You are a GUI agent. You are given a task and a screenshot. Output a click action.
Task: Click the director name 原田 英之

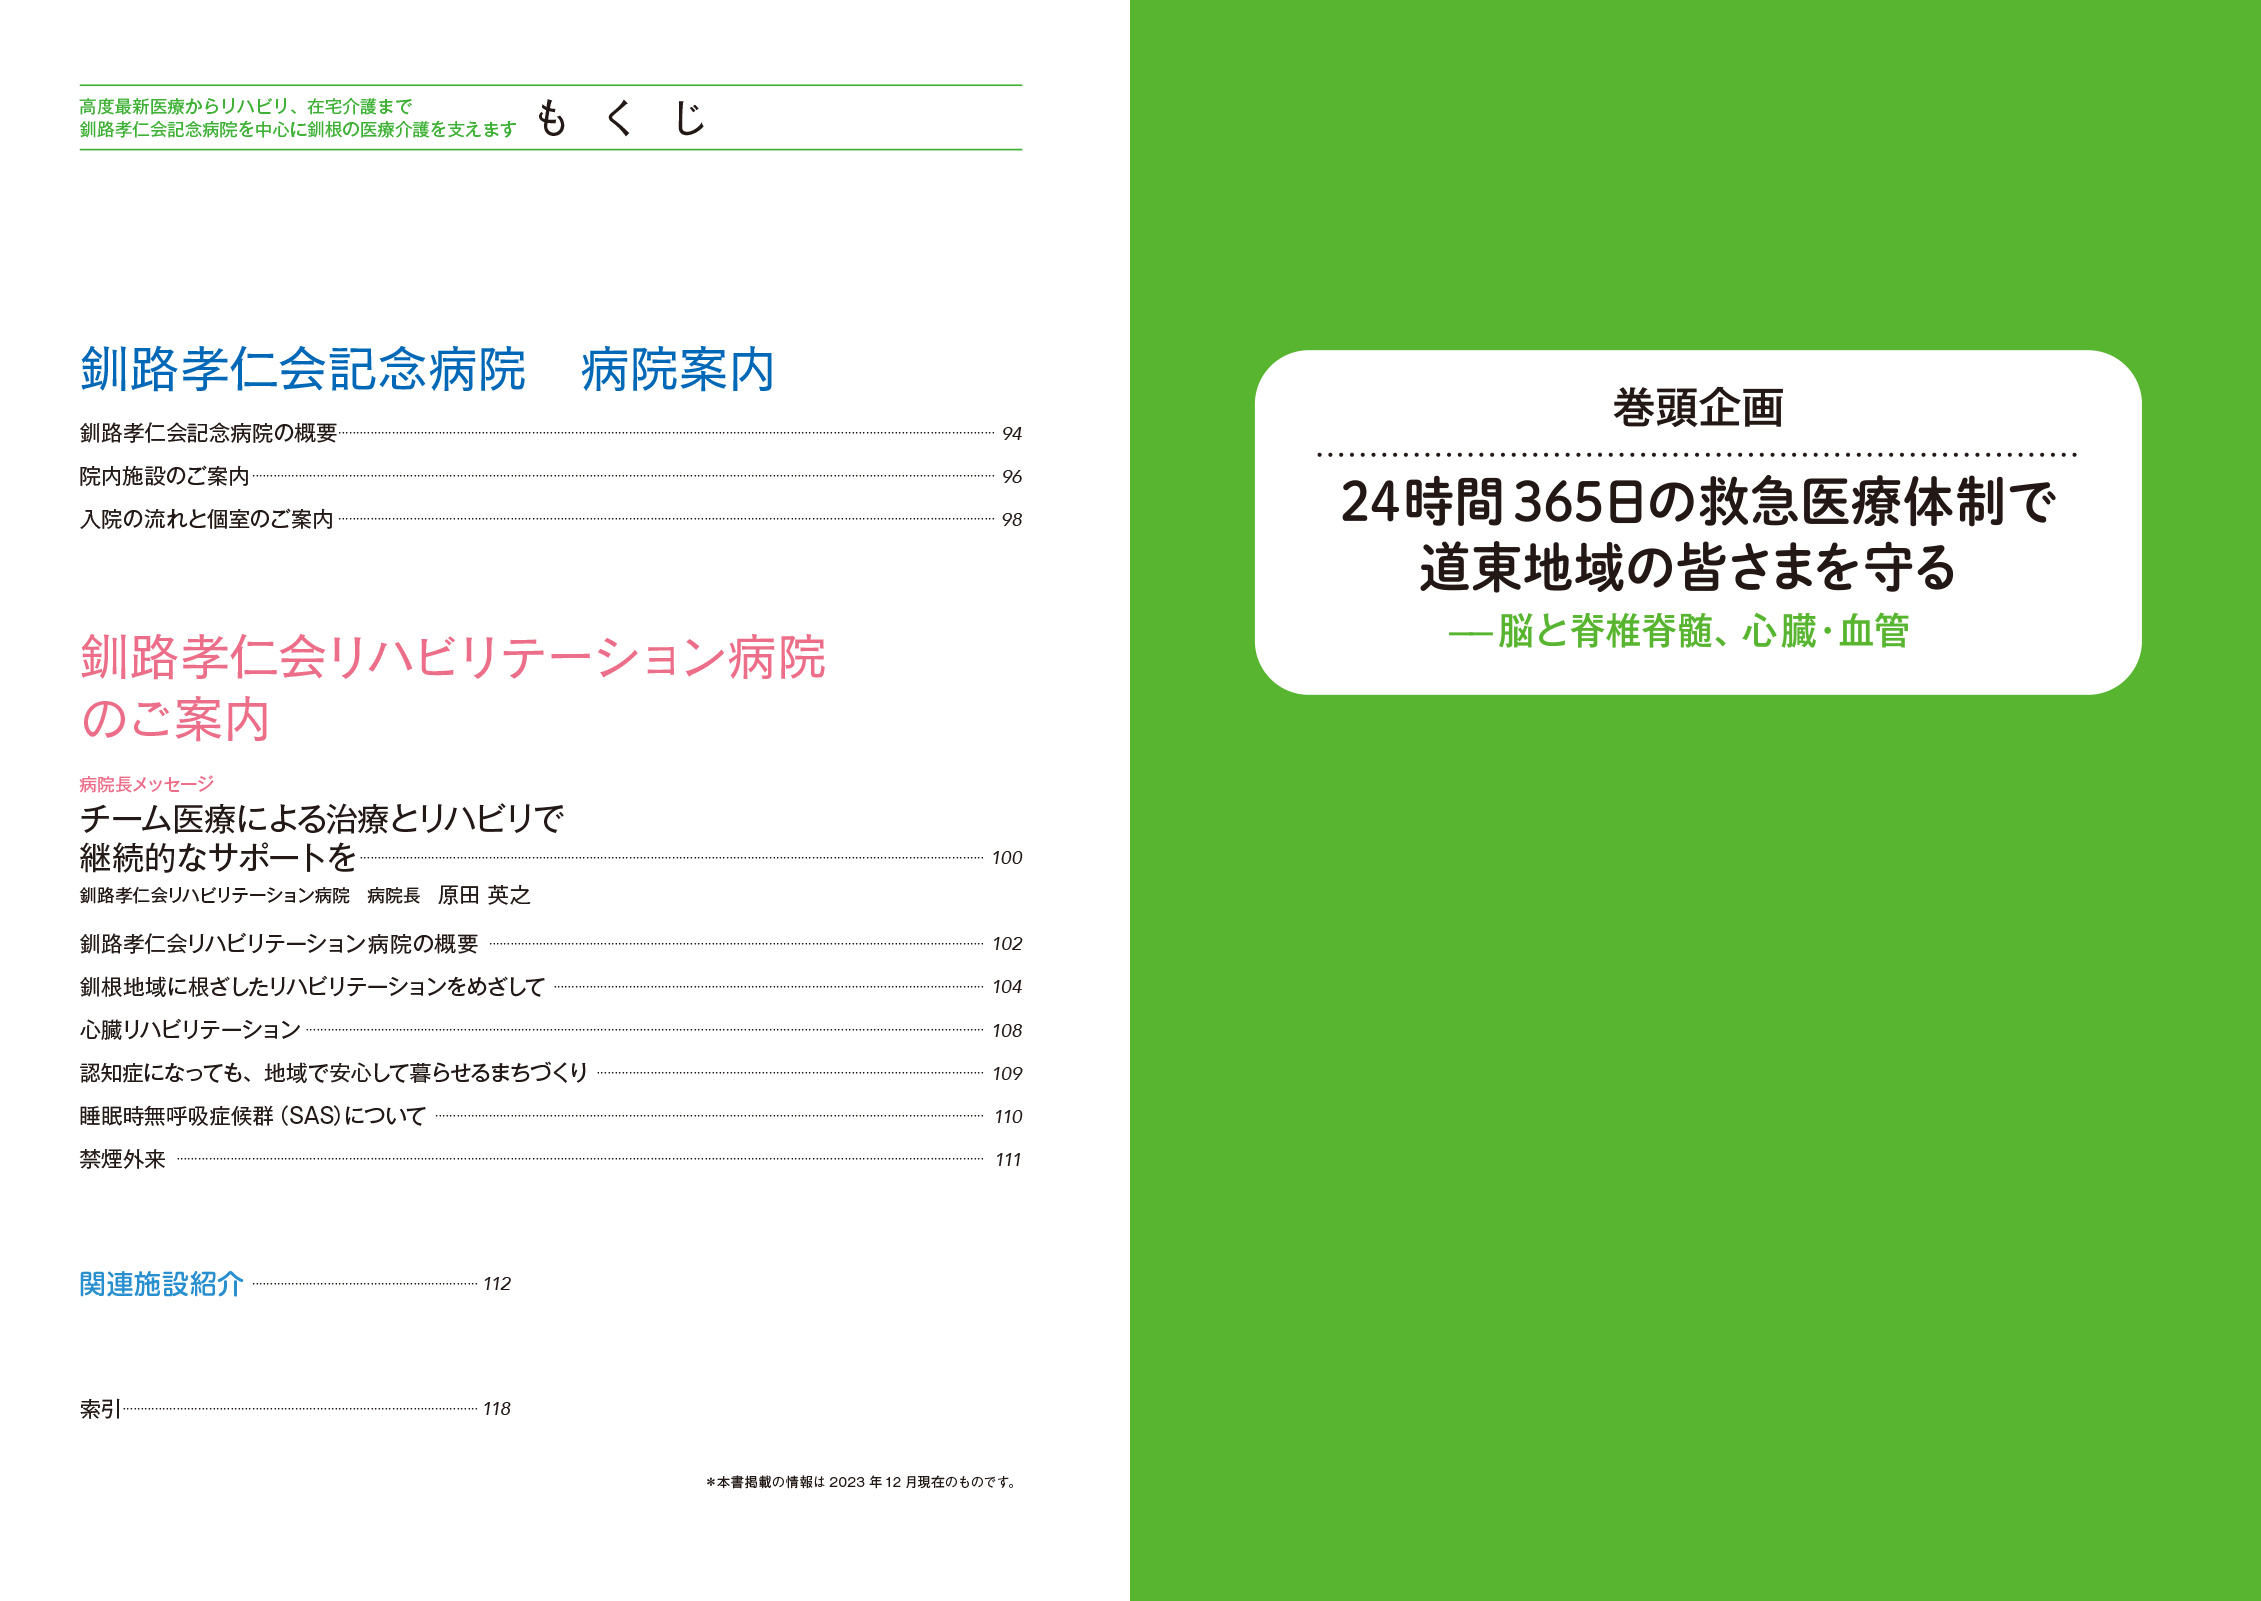484,895
